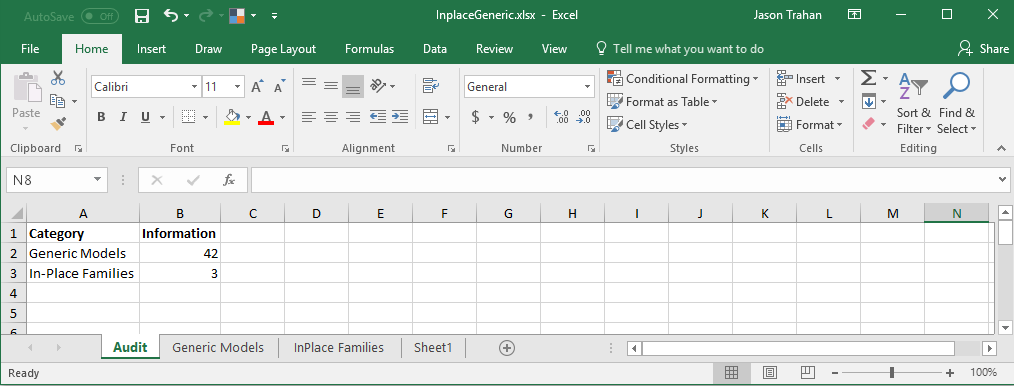Open Find & Select options
Image resolution: width=1014 pixels, height=386 pixels.
[956, 103]
